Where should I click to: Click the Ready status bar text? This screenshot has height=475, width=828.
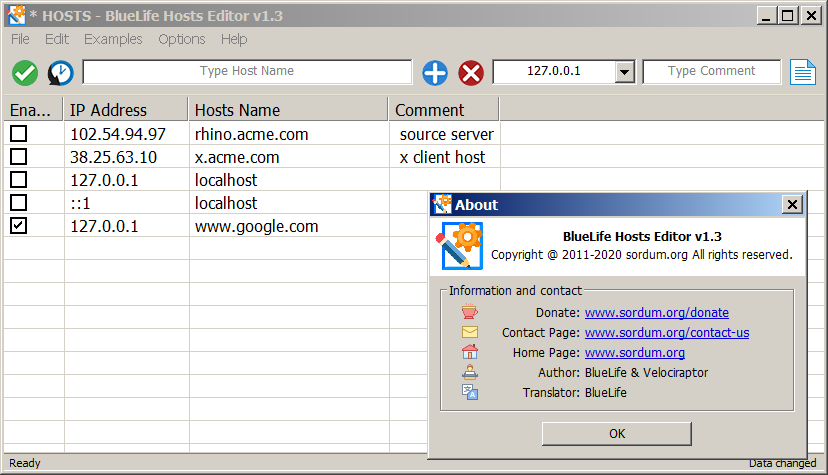[25, 463]
